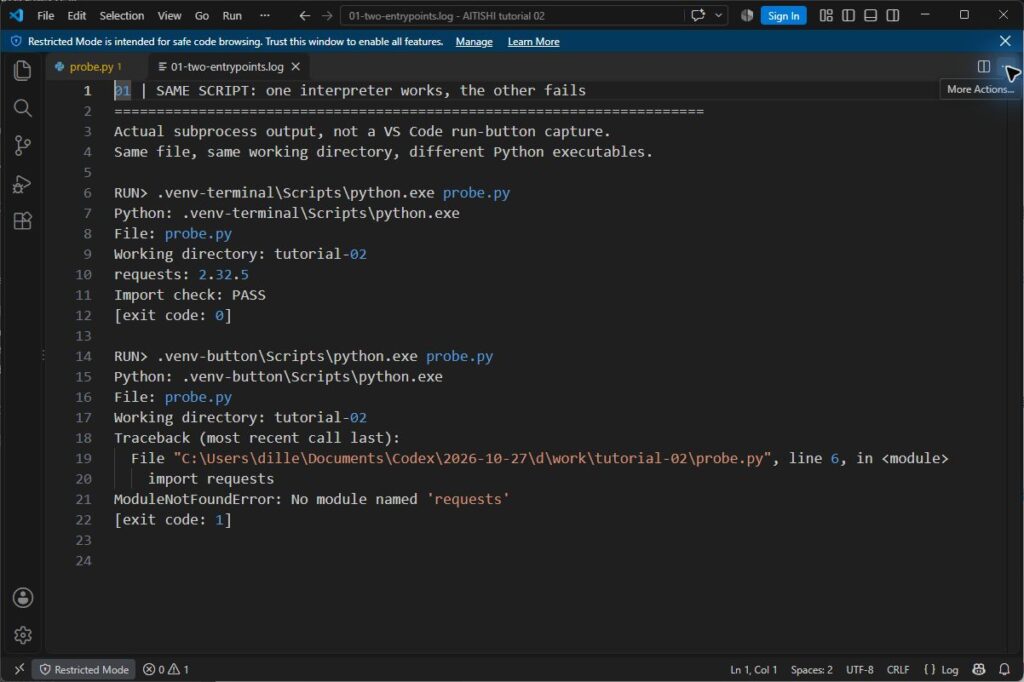Click Ln 1, Col 1 in the status bar
Viewport: 1024px width, 682px height.
tap(753, 670)
